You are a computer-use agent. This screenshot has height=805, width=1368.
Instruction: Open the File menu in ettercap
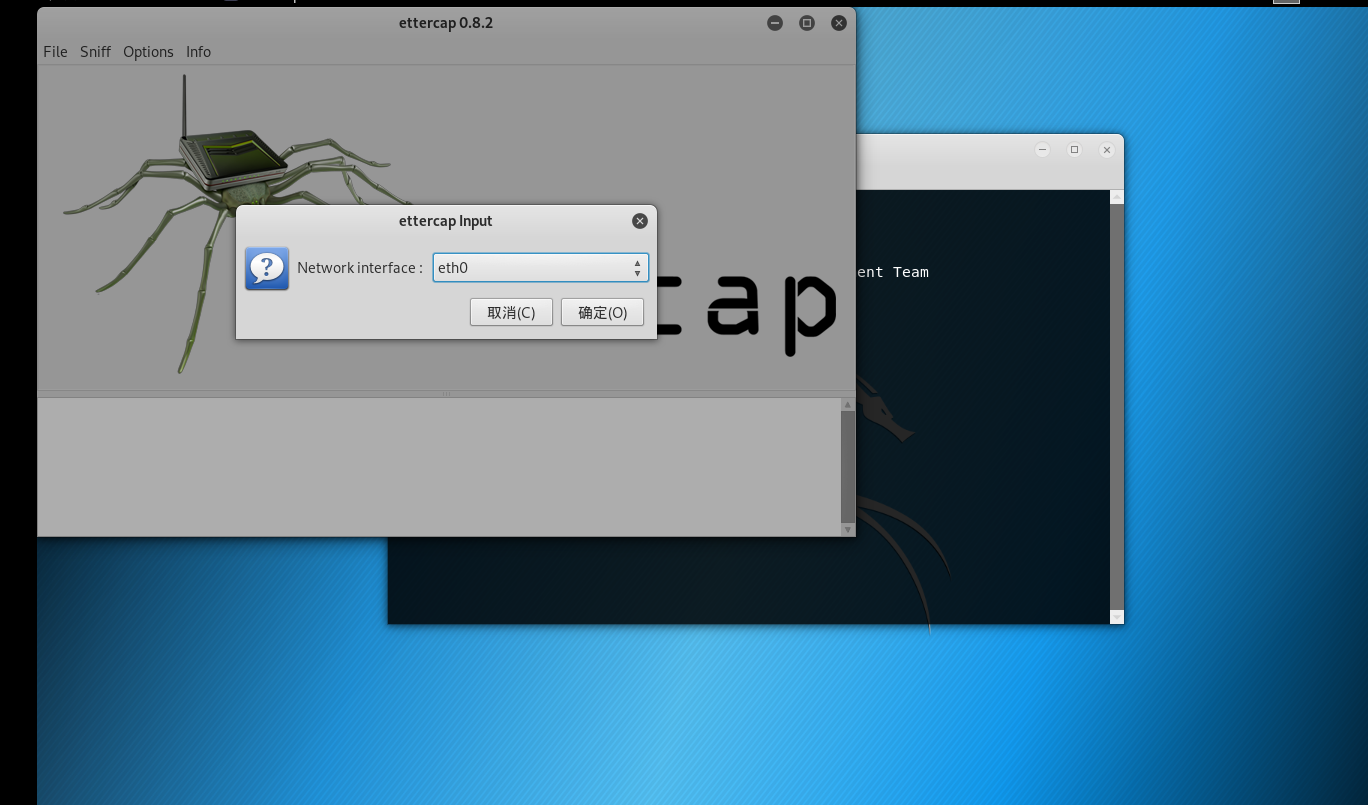(55, 52)
